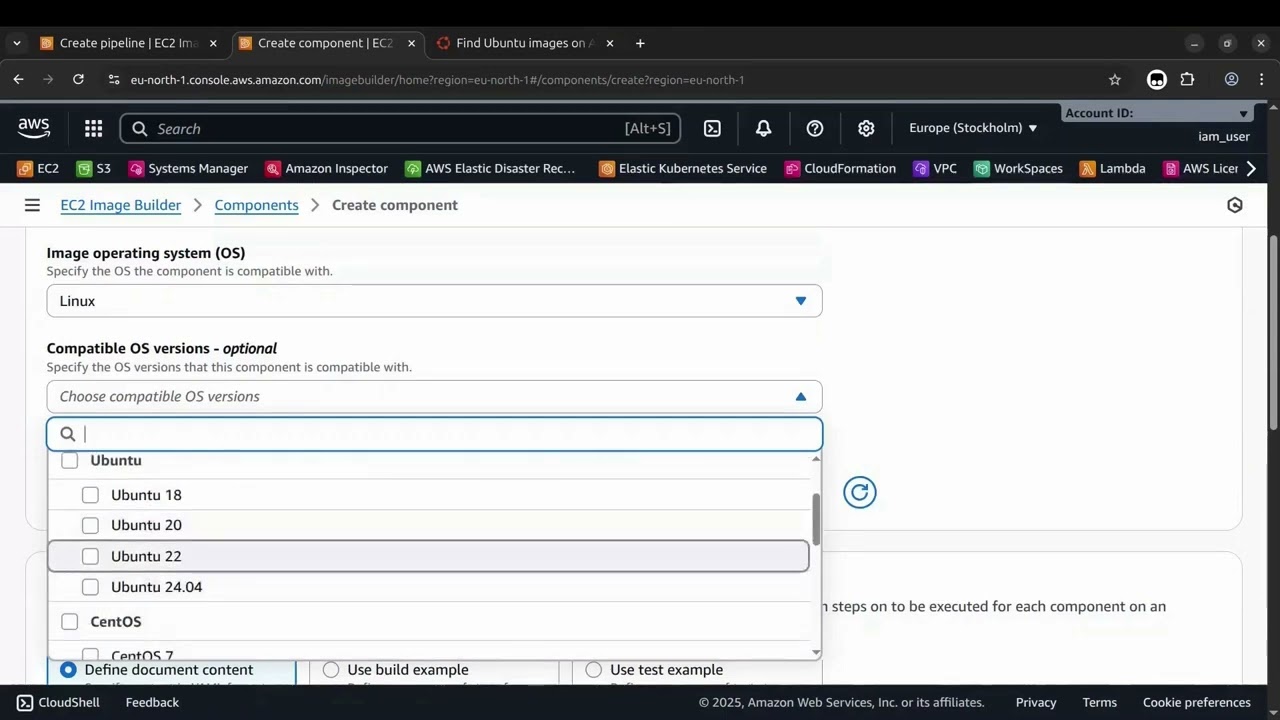Open the AWS services grid menu
The image size is (1280, 720).
click(93, 128)
